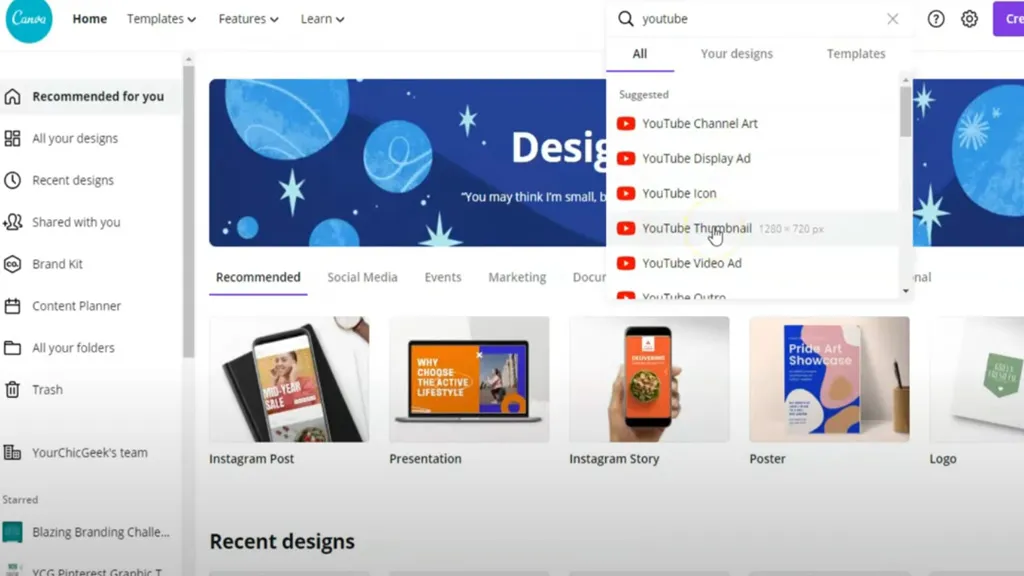Switch to Templates search tab
Viewport: 1024px width, 576px height.
point(856,54)
